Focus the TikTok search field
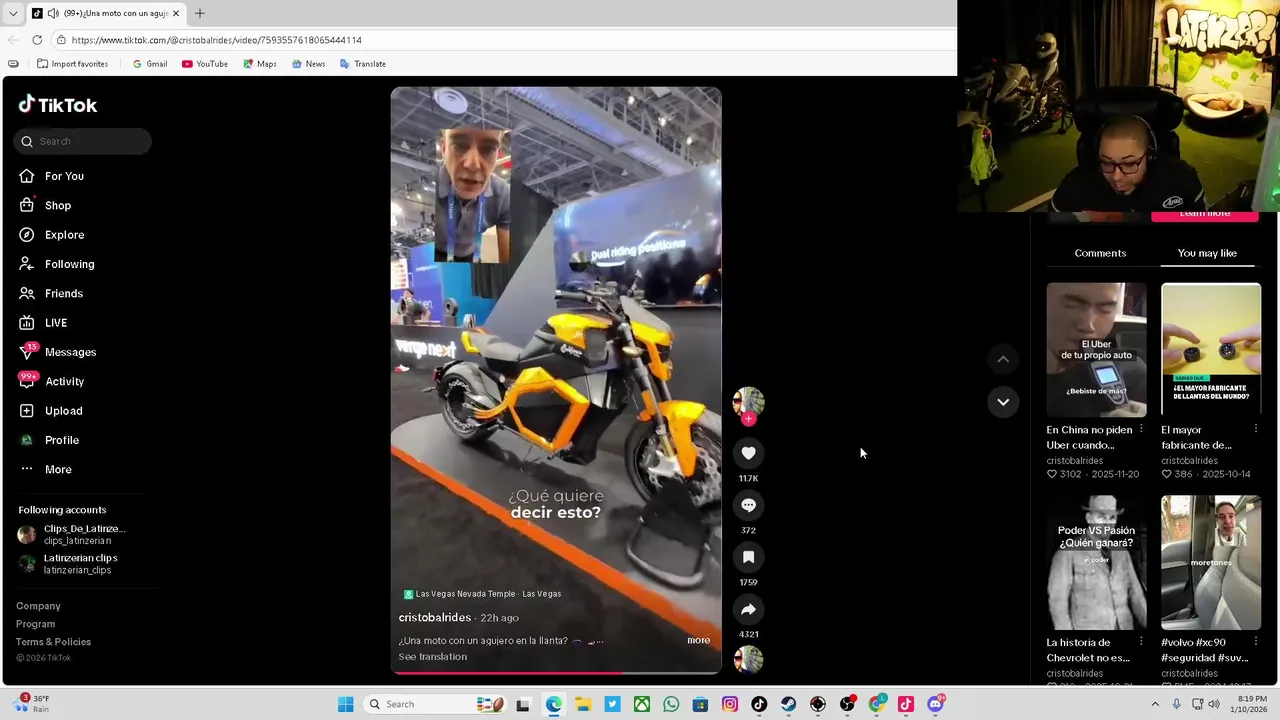 coord(84,141)
